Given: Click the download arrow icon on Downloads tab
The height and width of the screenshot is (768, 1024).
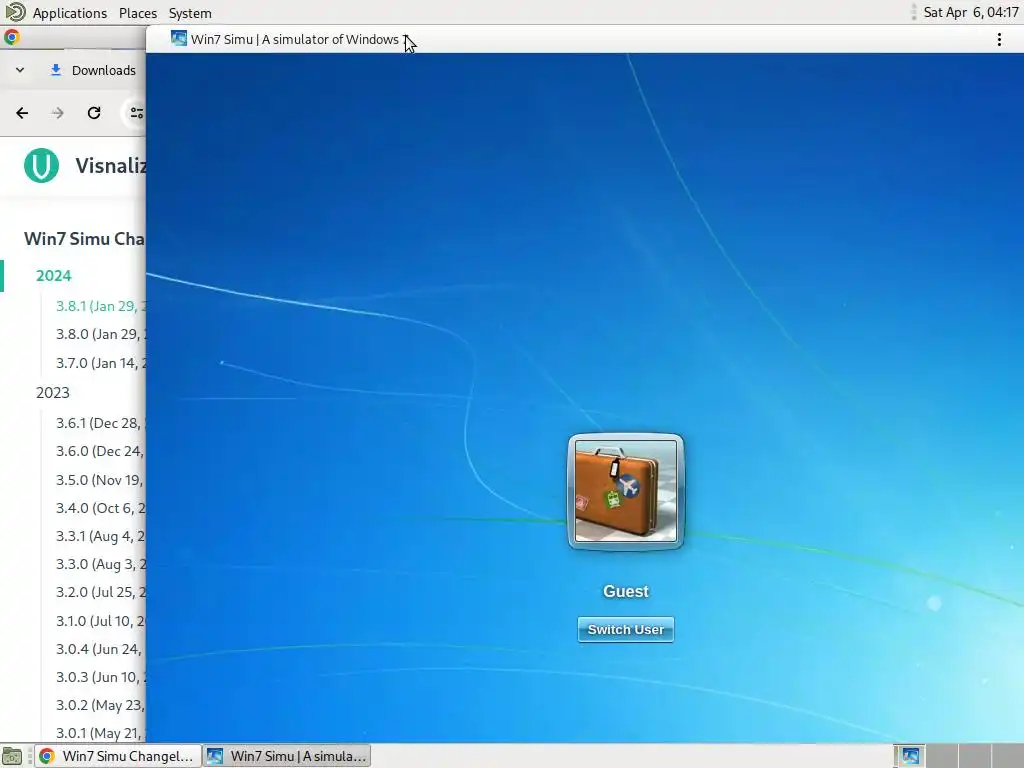Looking at the screenshot, I should coord(56,70).
